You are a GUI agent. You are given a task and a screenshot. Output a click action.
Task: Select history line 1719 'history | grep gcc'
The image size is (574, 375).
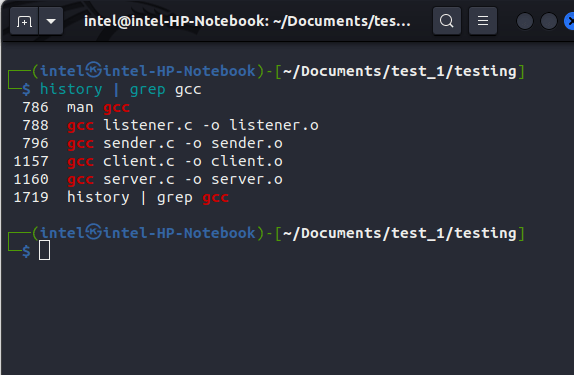121,198
